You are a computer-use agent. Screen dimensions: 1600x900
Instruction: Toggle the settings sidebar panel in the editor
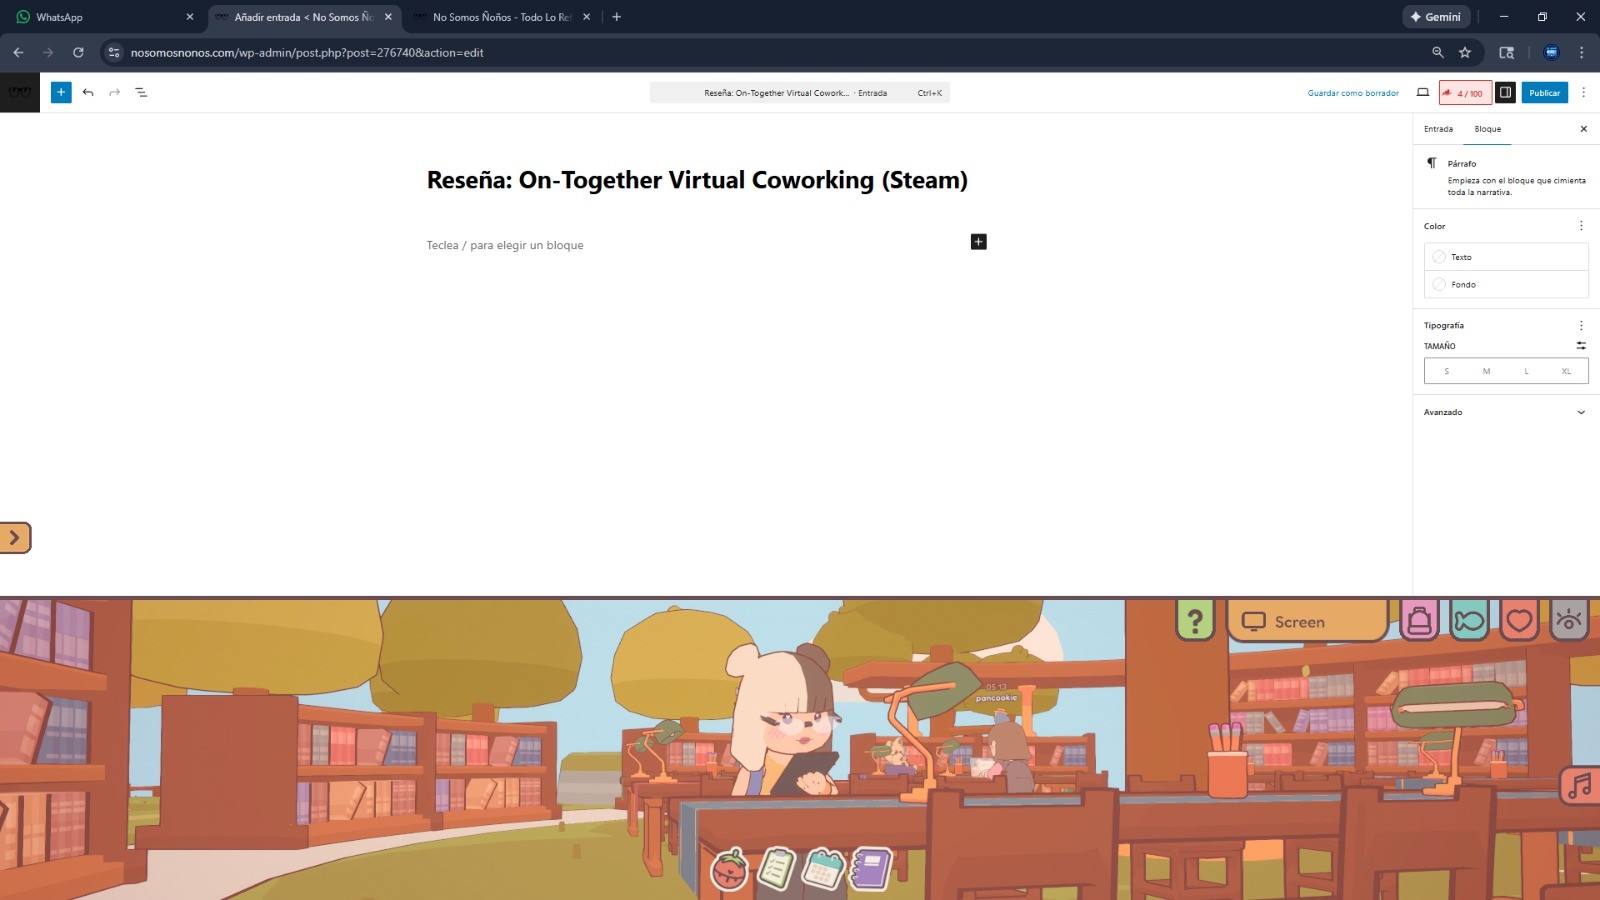(x=1505, y=92)
